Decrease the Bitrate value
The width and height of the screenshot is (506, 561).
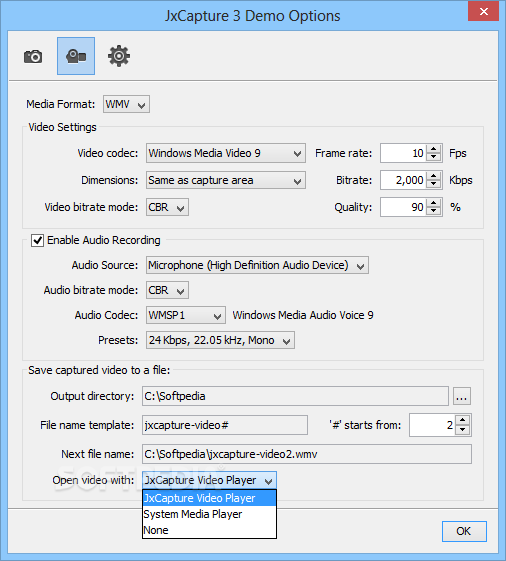coord(434,184)
